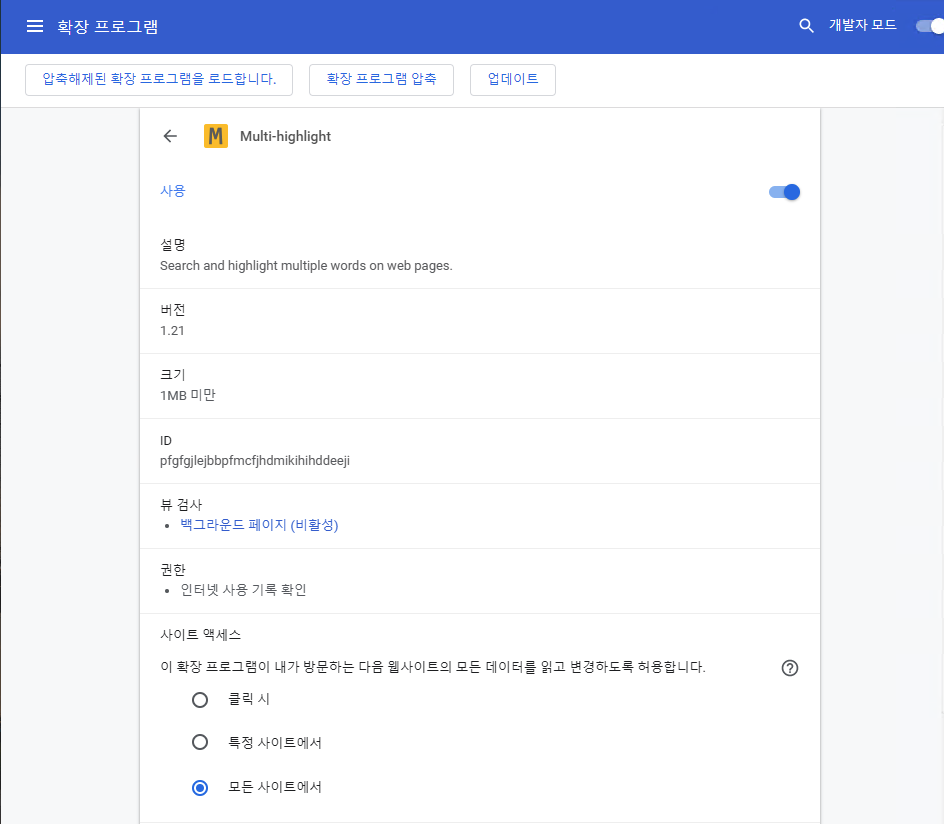The height and width of the screenshot is (824, 944).
Task: Choose 특정 사이트에서 site access option
Action: pyautogui.click(x=199, y=743)
